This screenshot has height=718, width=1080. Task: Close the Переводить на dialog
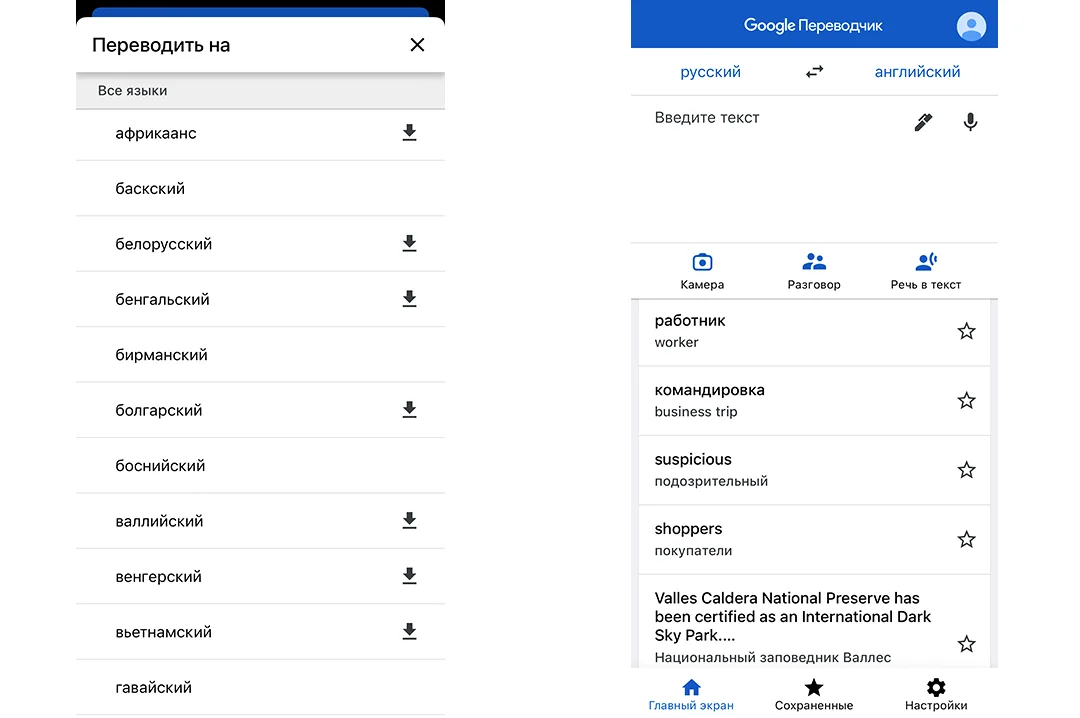(x=417, y=45)
